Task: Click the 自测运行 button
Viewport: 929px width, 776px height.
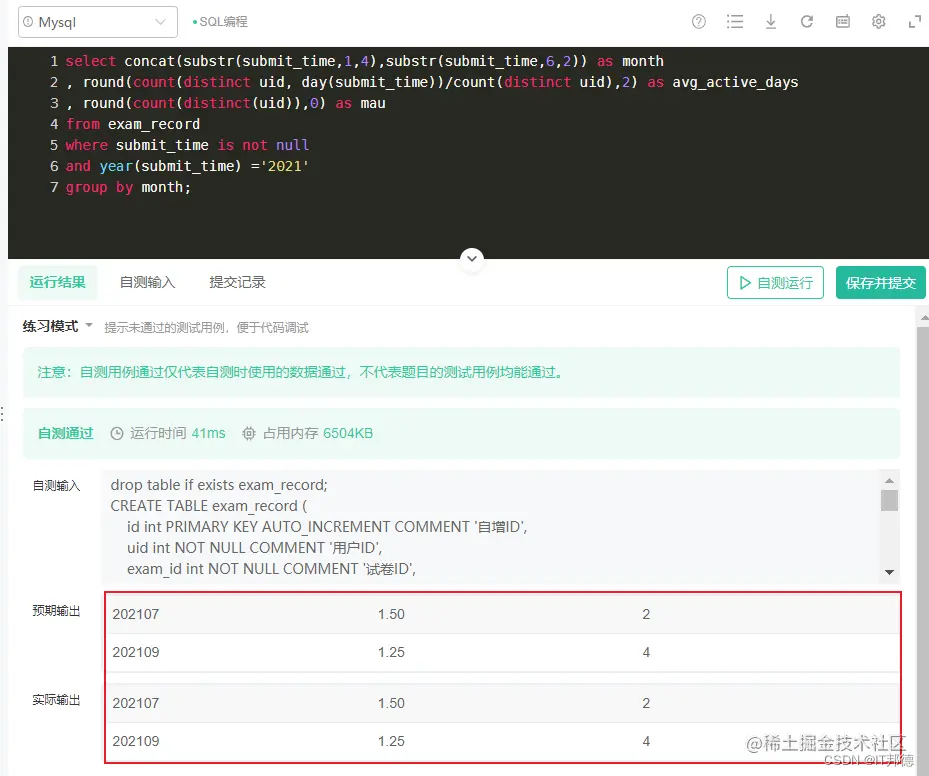Action: (775, 283)
